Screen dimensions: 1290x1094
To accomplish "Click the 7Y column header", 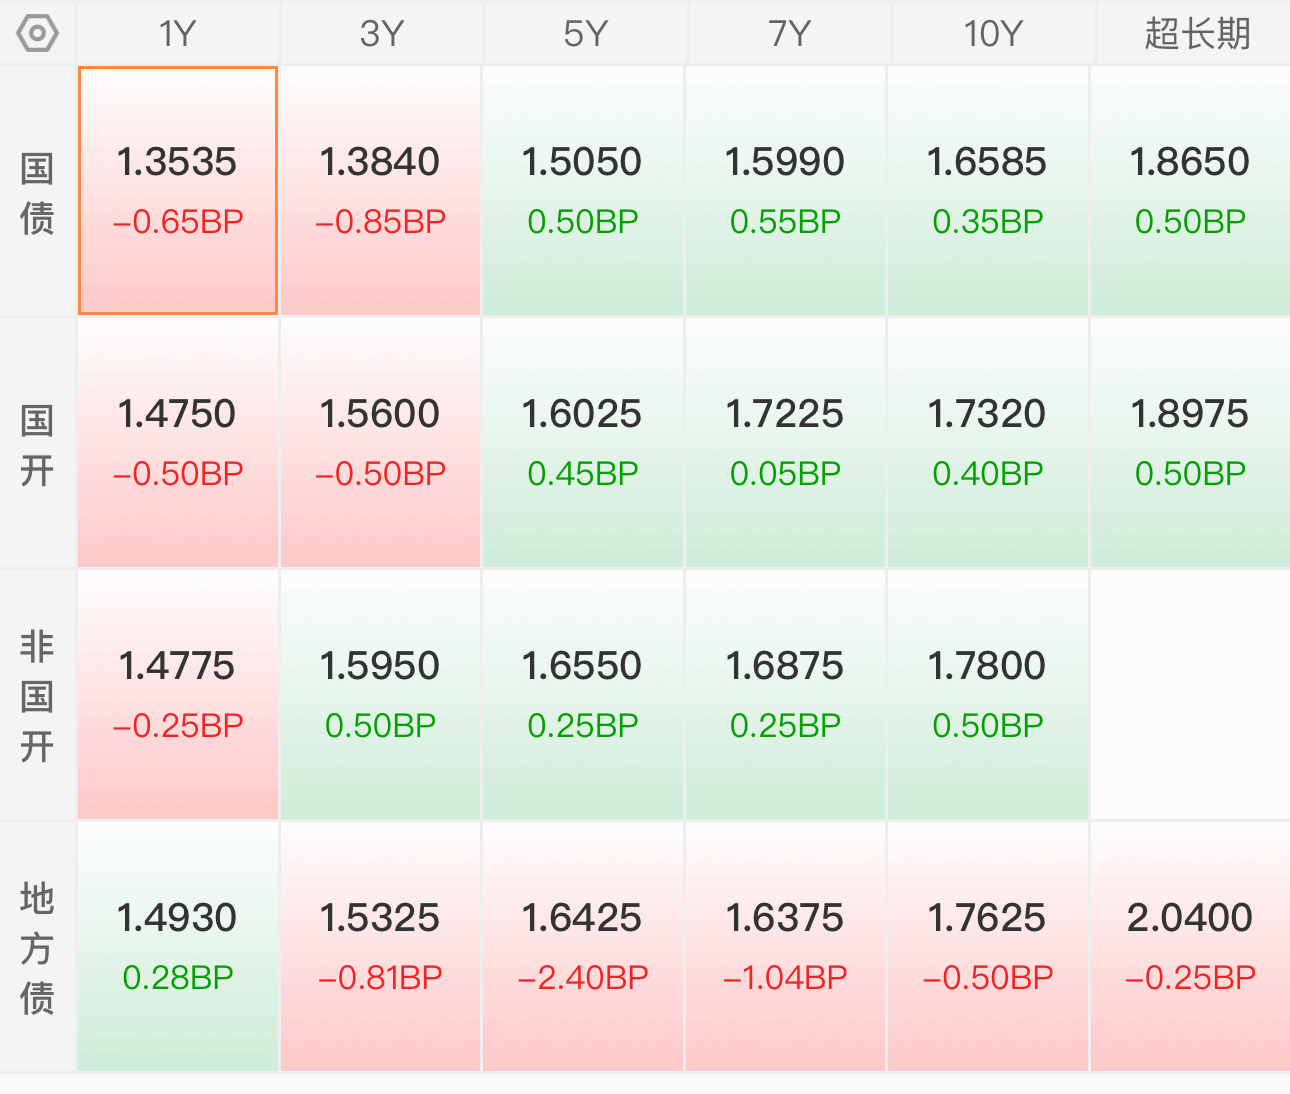I will [790, 34].
